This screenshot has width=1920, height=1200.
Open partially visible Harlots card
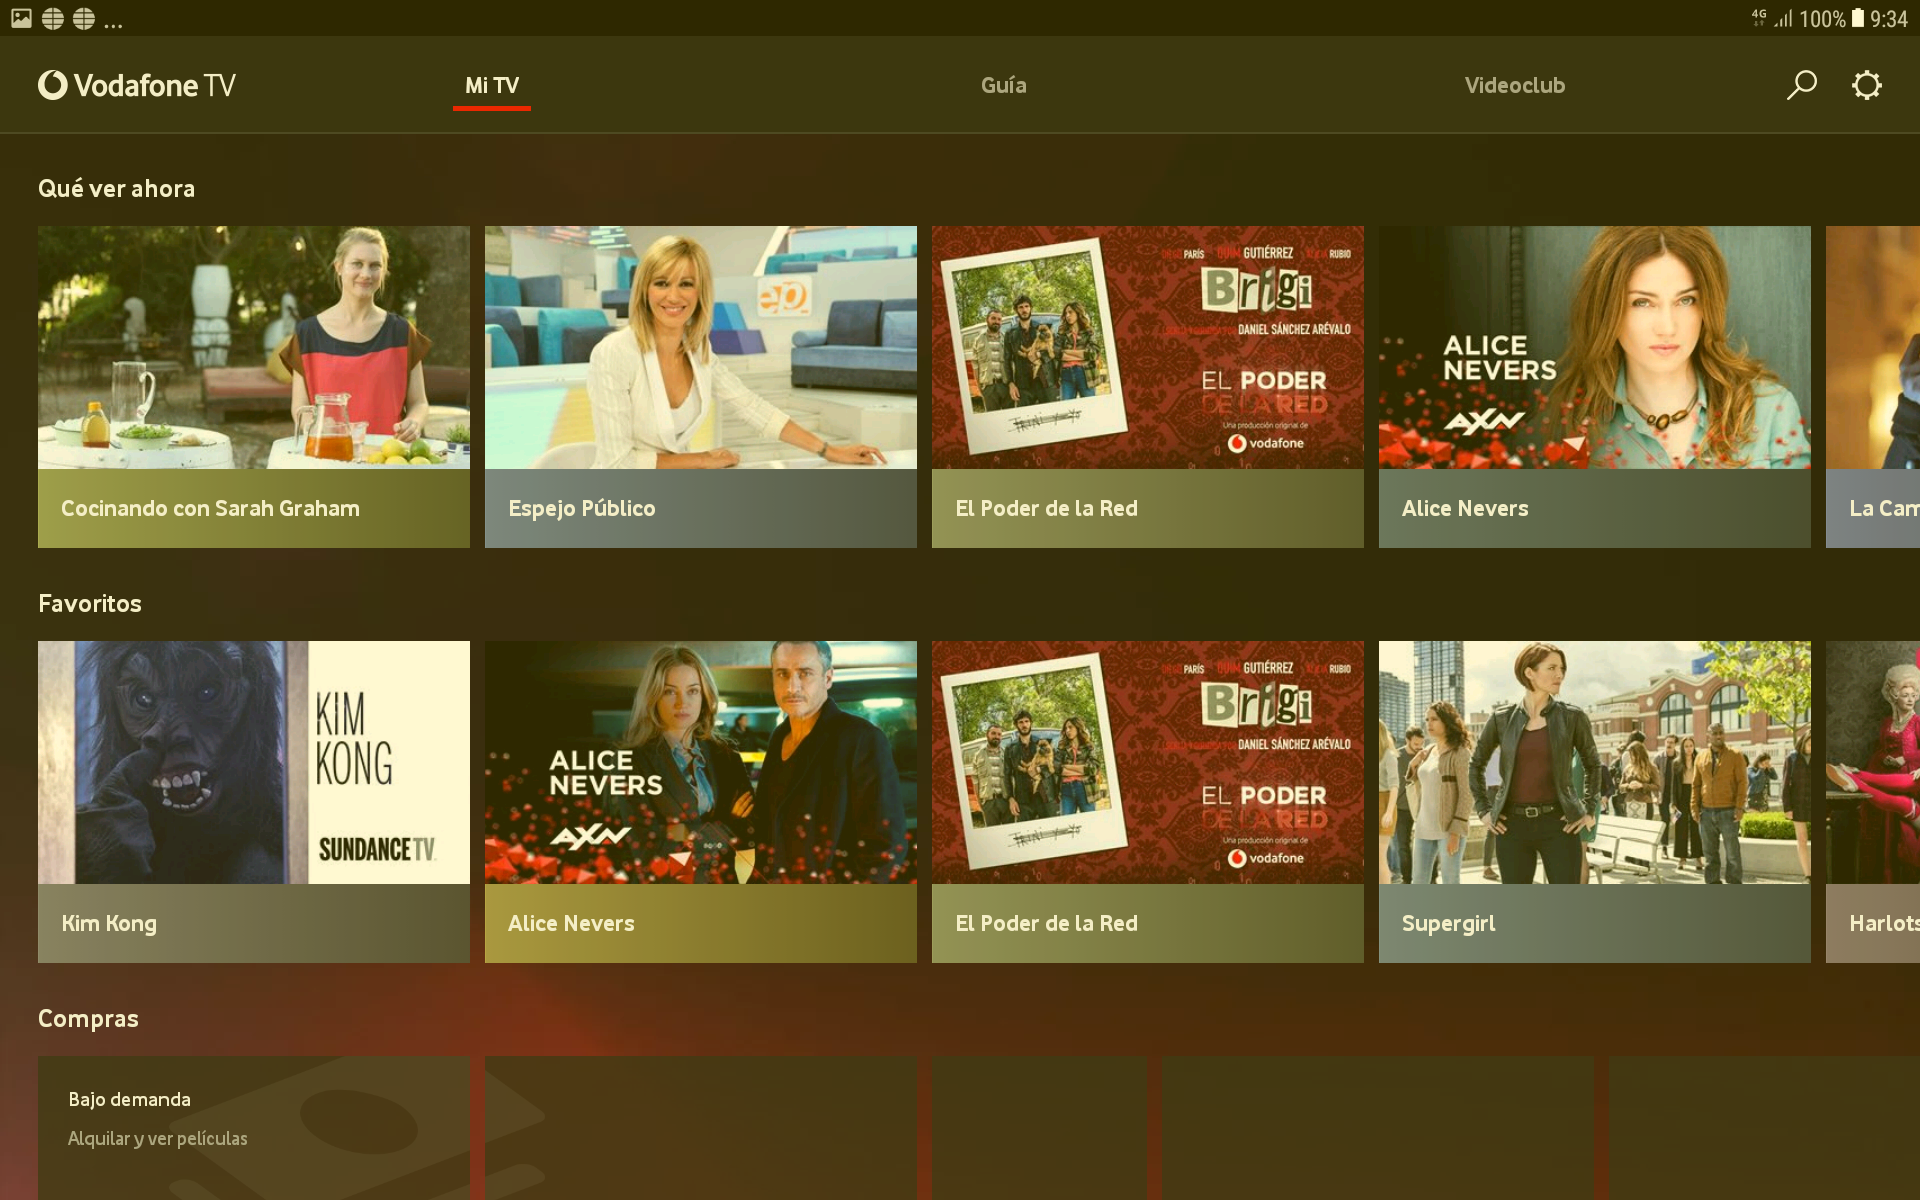click(1874, 800)
